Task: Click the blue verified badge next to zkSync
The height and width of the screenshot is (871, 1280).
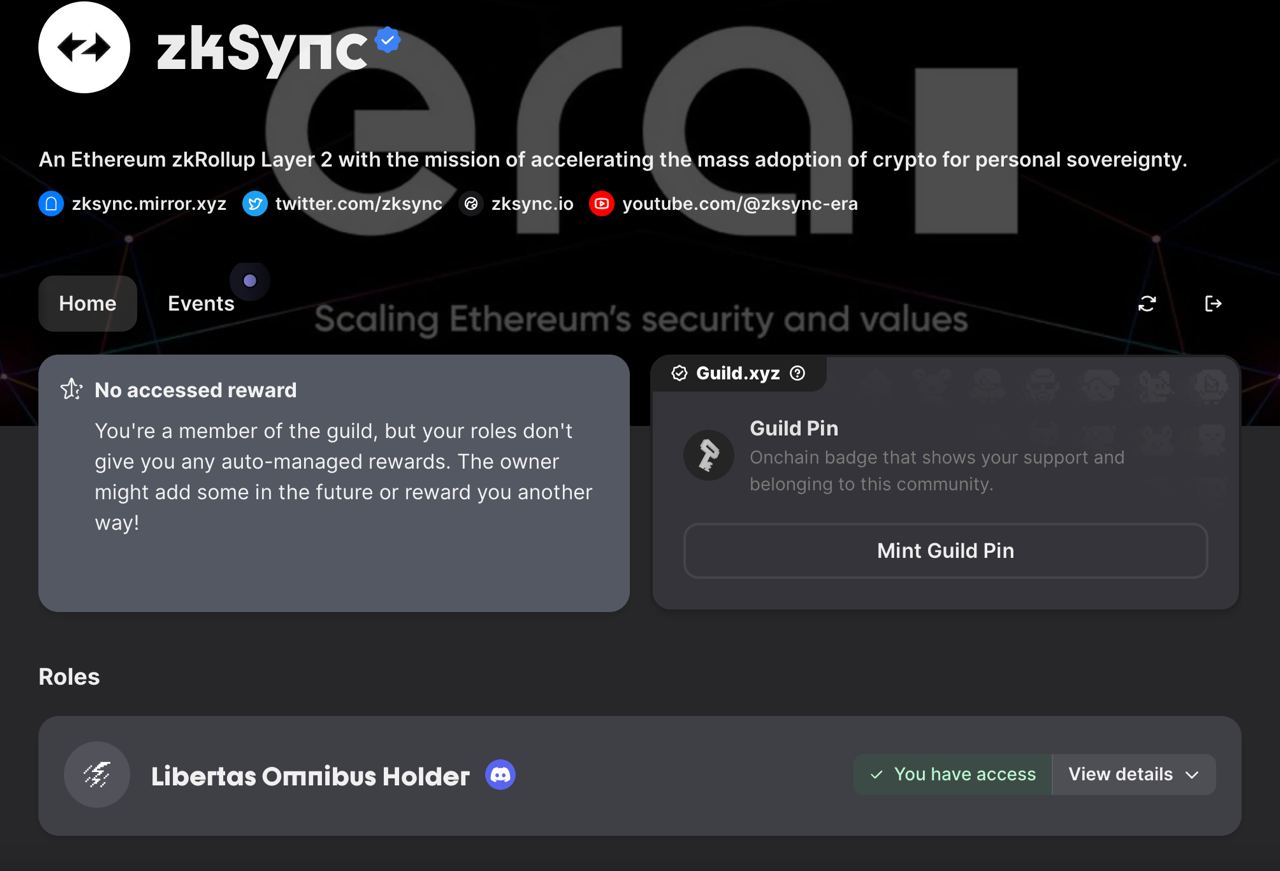Action: 388,40
